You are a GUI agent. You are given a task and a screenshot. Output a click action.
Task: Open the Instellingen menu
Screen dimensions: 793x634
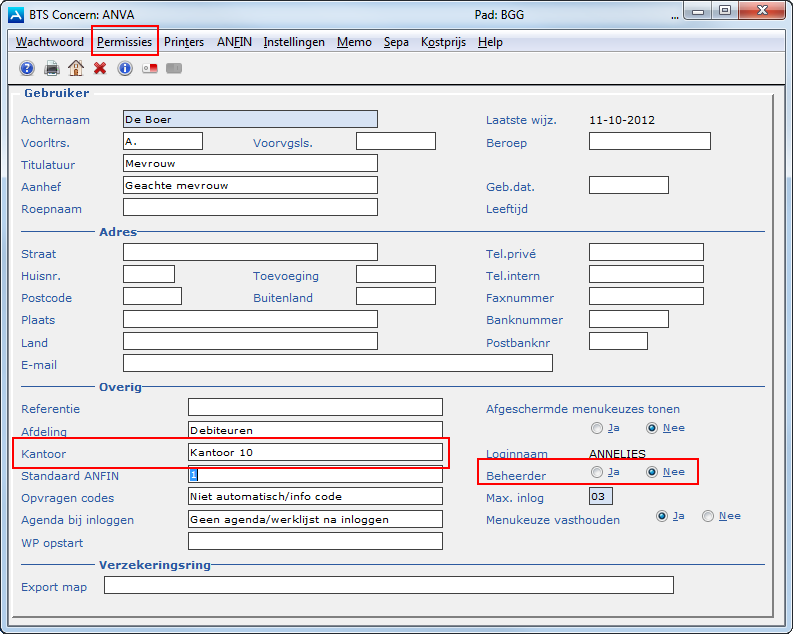(x=294, y=42)
